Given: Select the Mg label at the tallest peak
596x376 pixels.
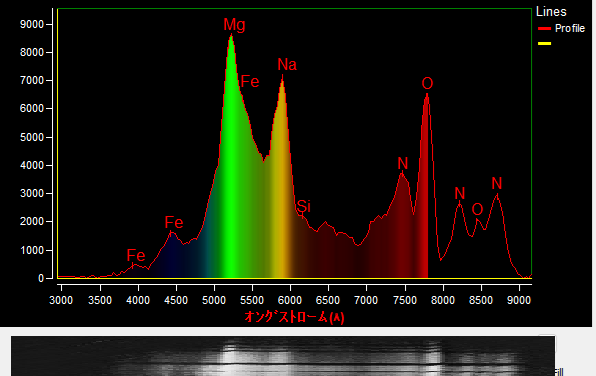Looking at the screenshot, I should pyautogui.click(x=234, y=25).
